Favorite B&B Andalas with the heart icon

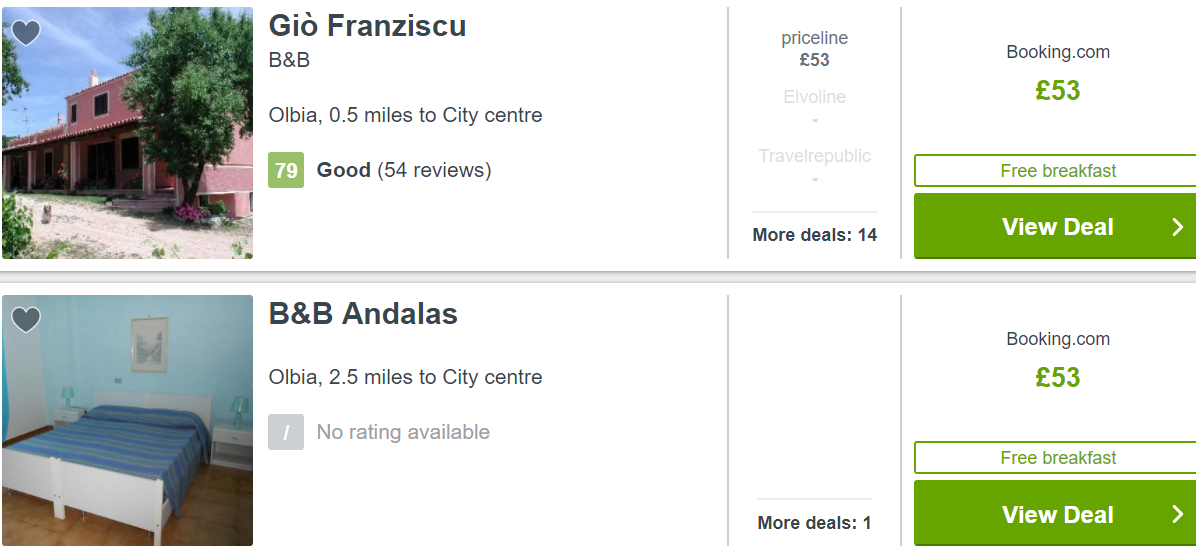pyautogui.click(x=26, y=320)
